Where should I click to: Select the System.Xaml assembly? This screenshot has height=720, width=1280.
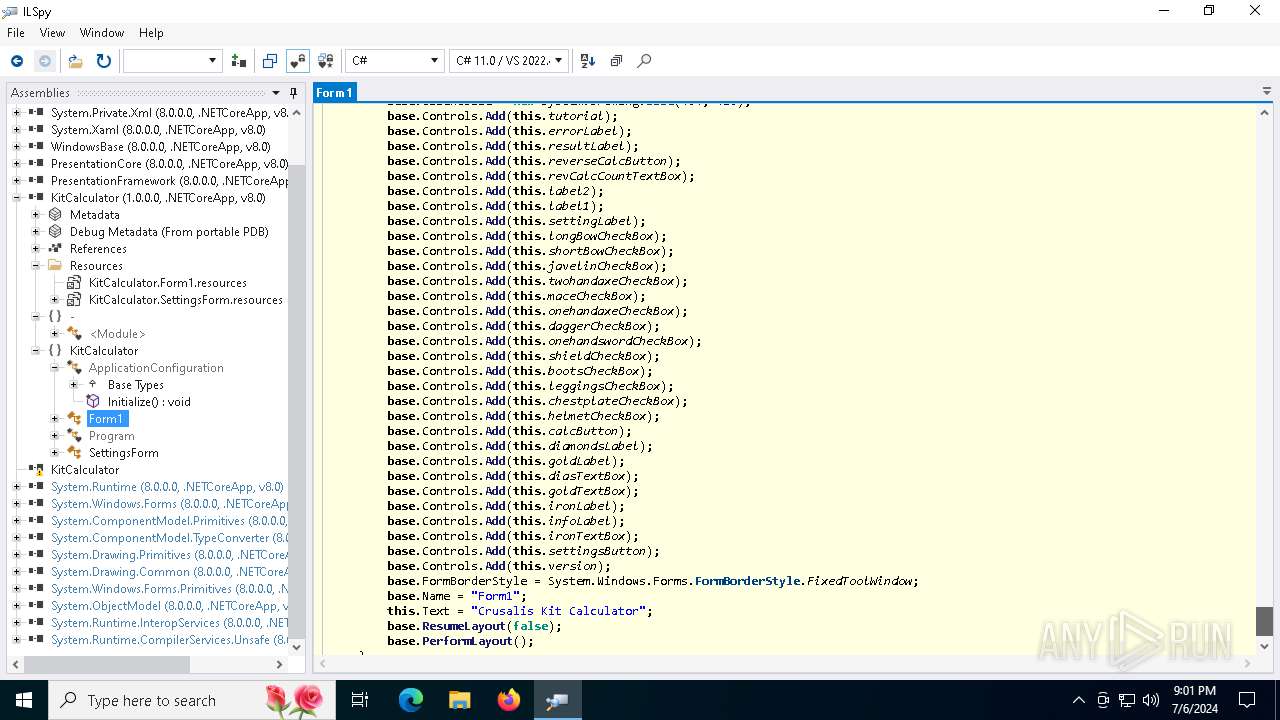click(x=158, y=130)
